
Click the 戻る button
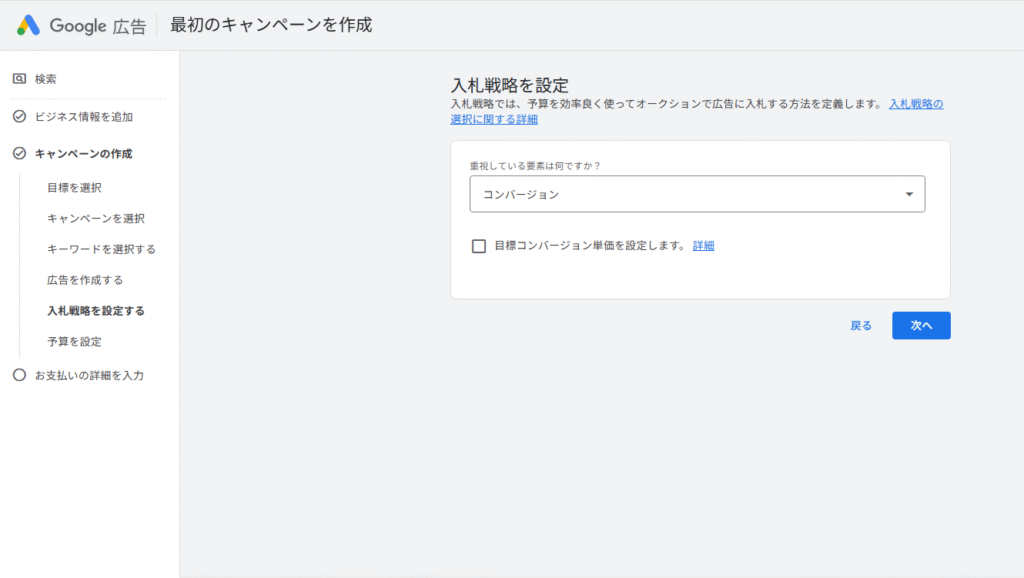click(861, 325)
